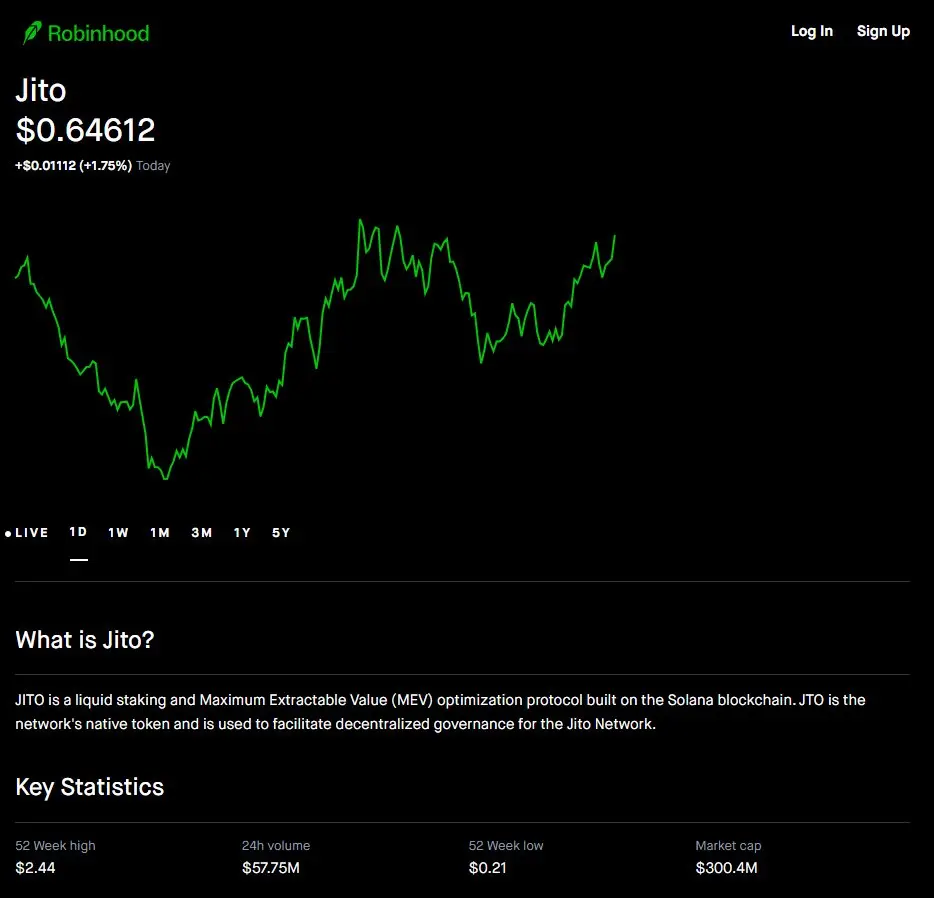This screenshot has height=898, width=934.
Task: Click the Jito price line chart
Action: tap(315, 349)
